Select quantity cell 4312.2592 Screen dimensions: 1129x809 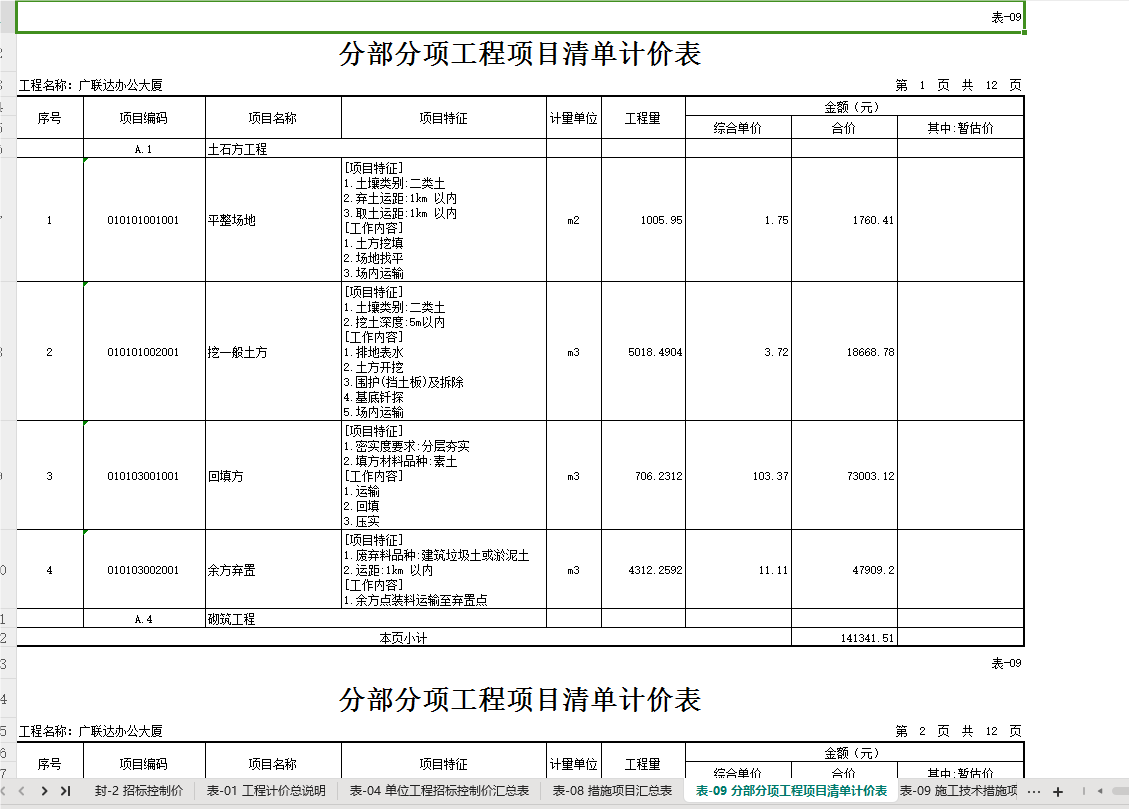click(x=644, y=570)
